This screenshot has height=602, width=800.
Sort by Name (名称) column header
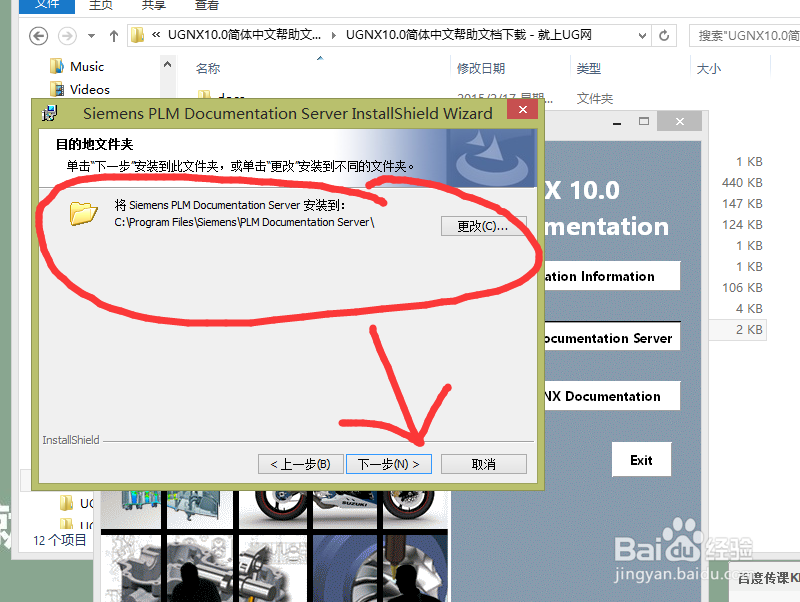tap(208, 68)
